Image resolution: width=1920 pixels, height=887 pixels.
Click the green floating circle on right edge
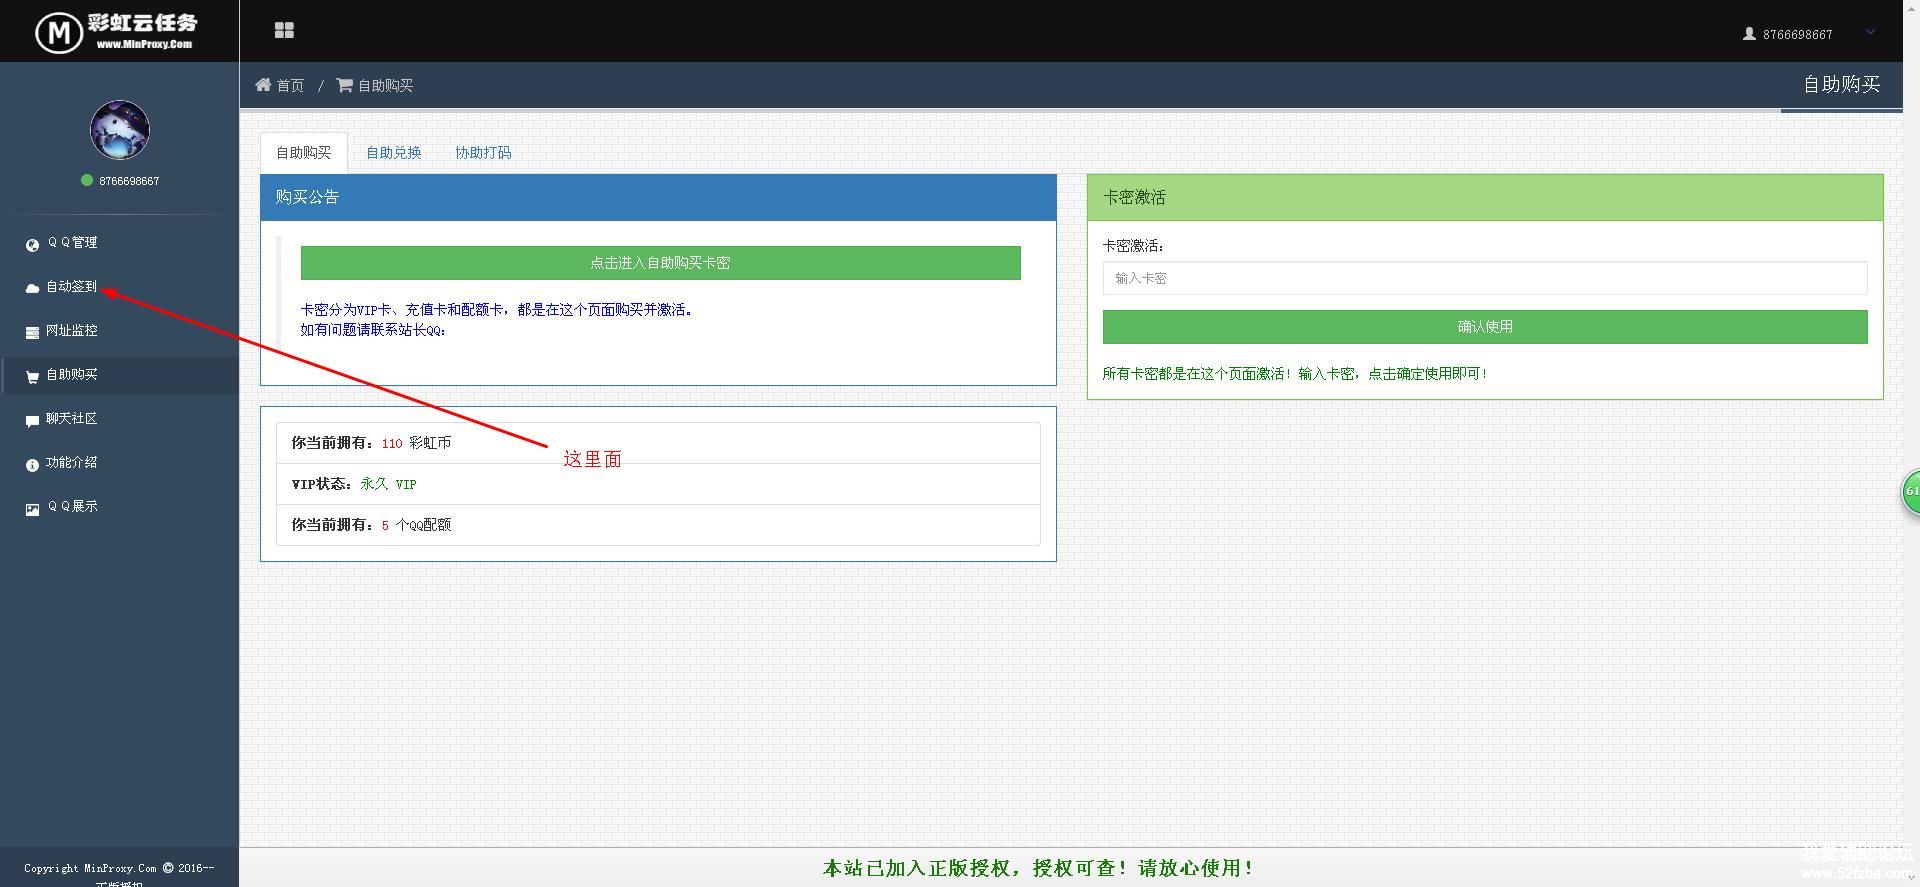coord(1910,491)
